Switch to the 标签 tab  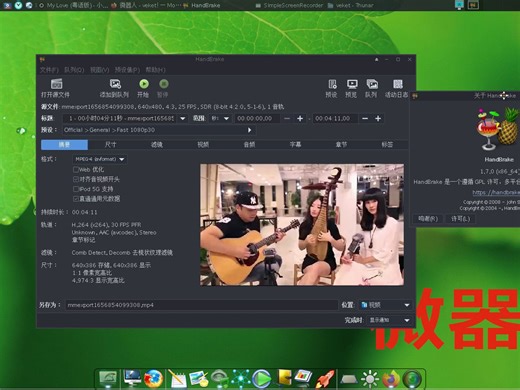(387, 145)
